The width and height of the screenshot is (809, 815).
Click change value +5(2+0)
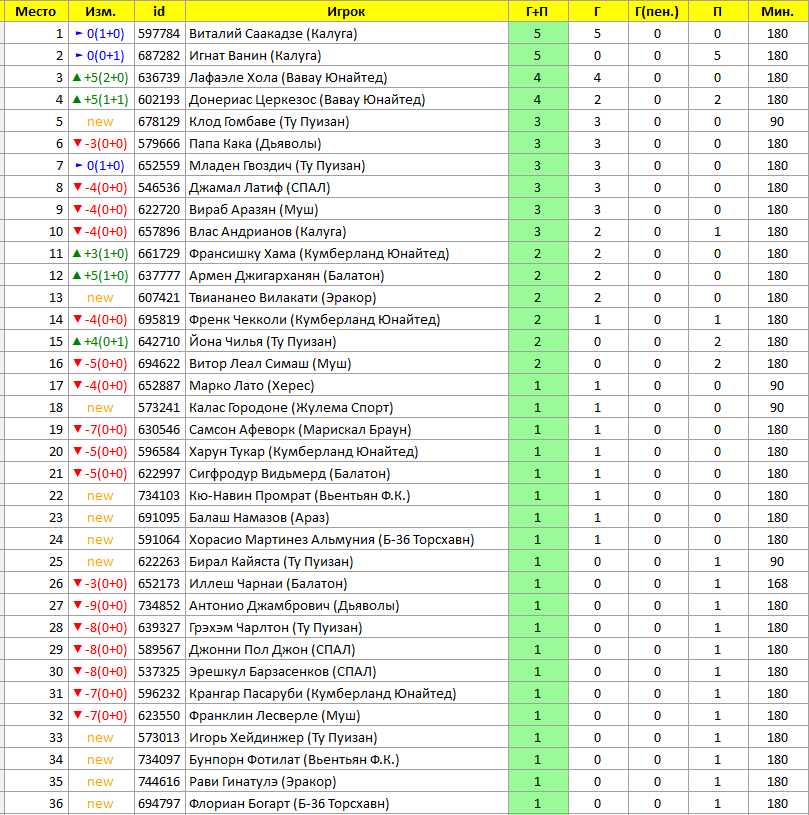pyautogui.click(x=100, y=77)
